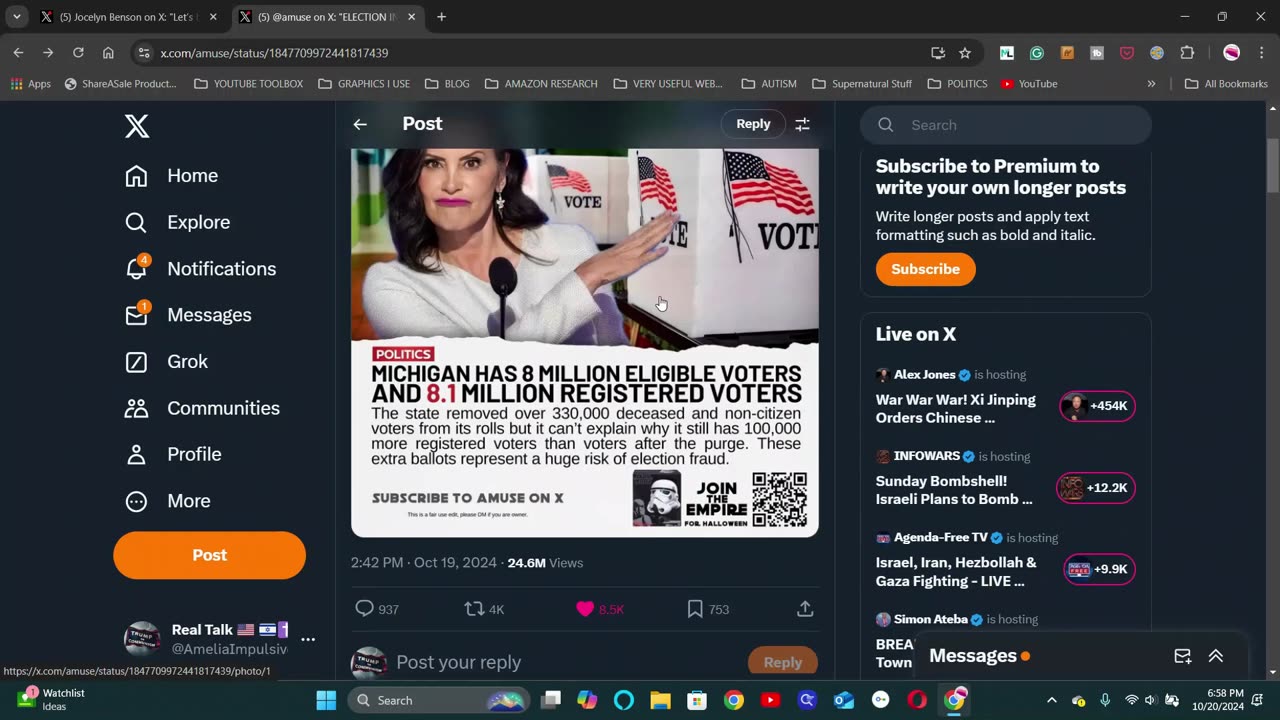Open YouTube app in the taskbar
The width and height of the screenshot is (1280, 720).
770,700
